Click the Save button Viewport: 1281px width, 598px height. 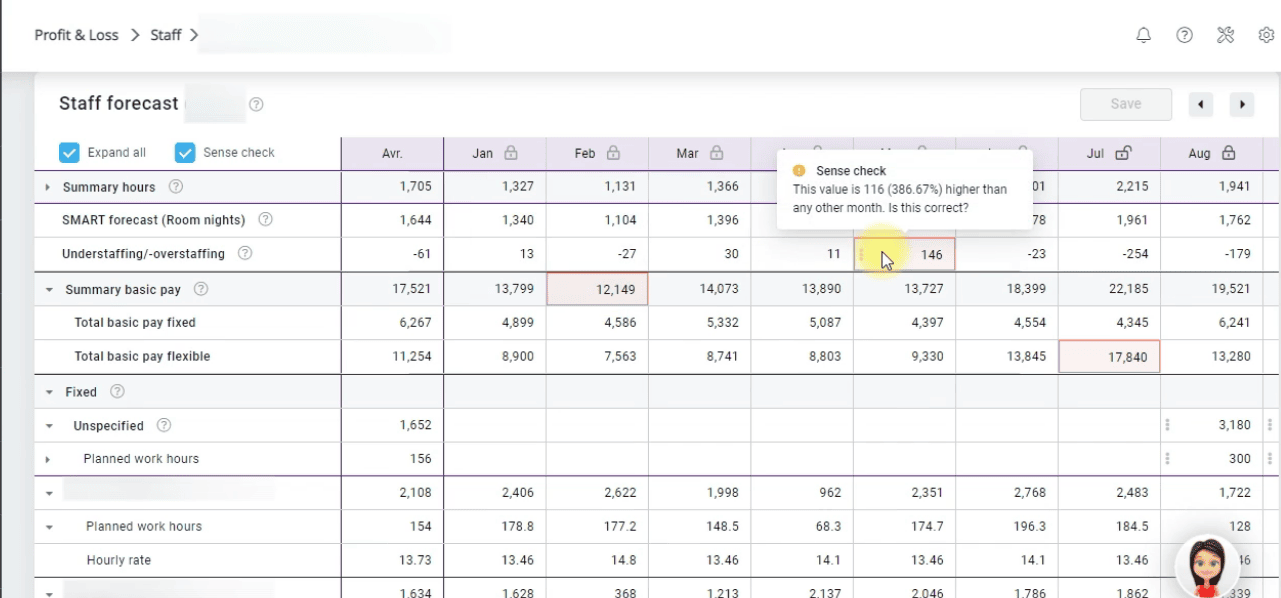1125,104
